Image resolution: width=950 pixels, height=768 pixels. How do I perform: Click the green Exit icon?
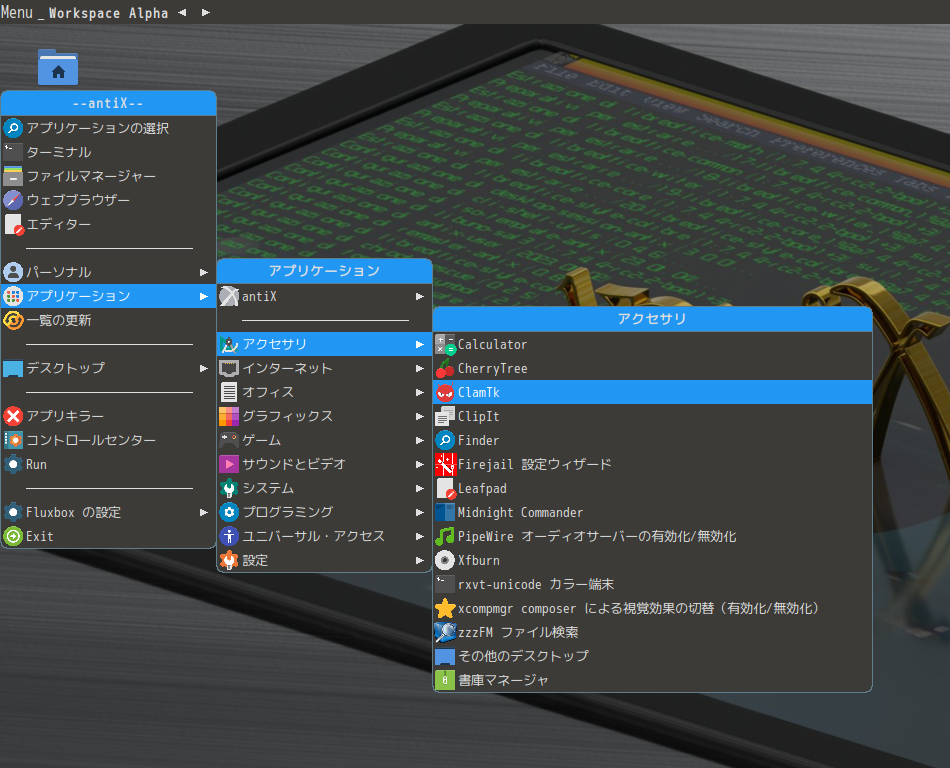point(13,536)
